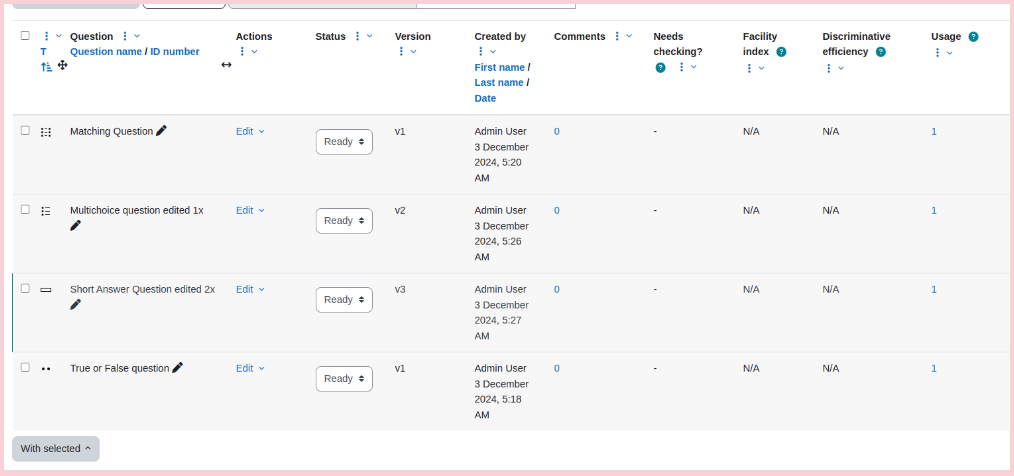Select the Matching Question checkbox
1014x476 pixels.
tap(25, 130)
